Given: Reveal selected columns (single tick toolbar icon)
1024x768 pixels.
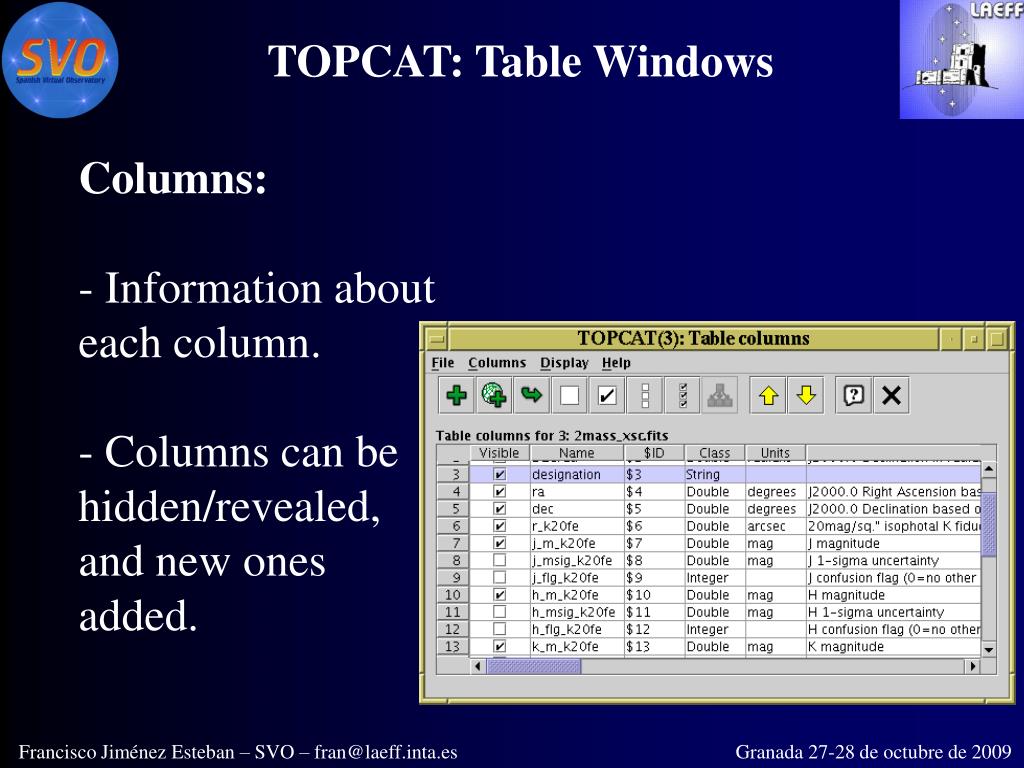Looking at the screenshot, I should coord(607,395).
